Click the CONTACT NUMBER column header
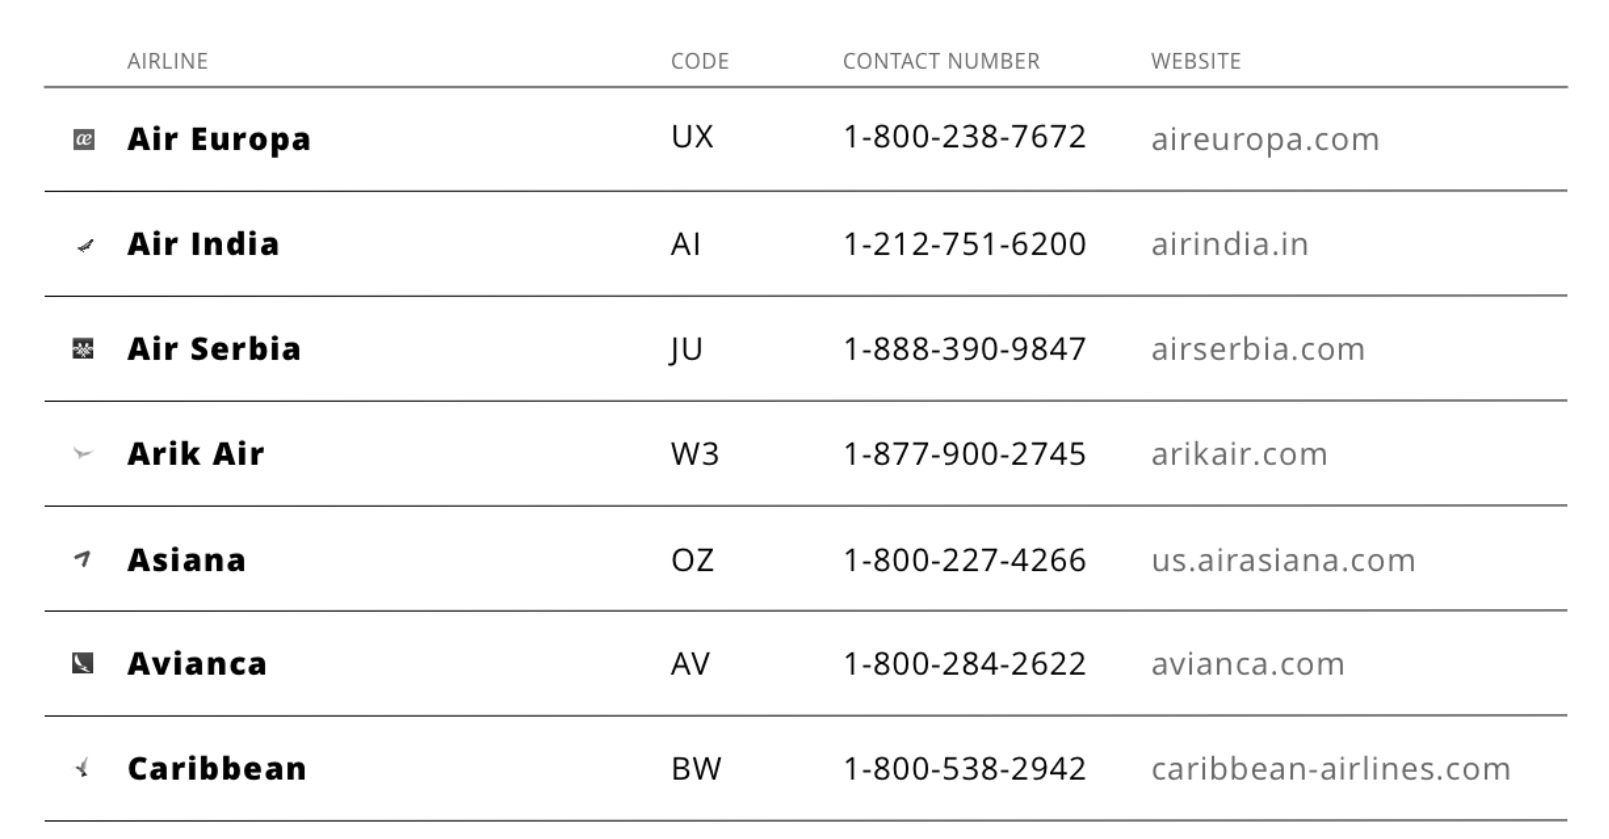The image size is (1609, 839). coord(941,61)
